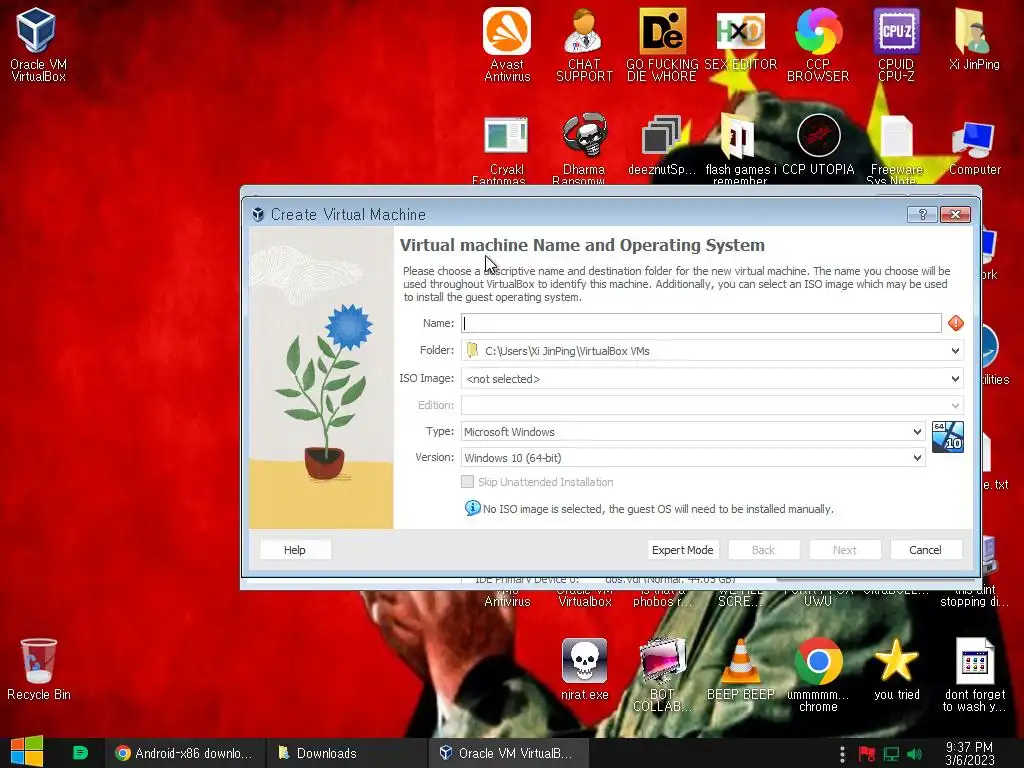Click the Back button

pos(763,550)
